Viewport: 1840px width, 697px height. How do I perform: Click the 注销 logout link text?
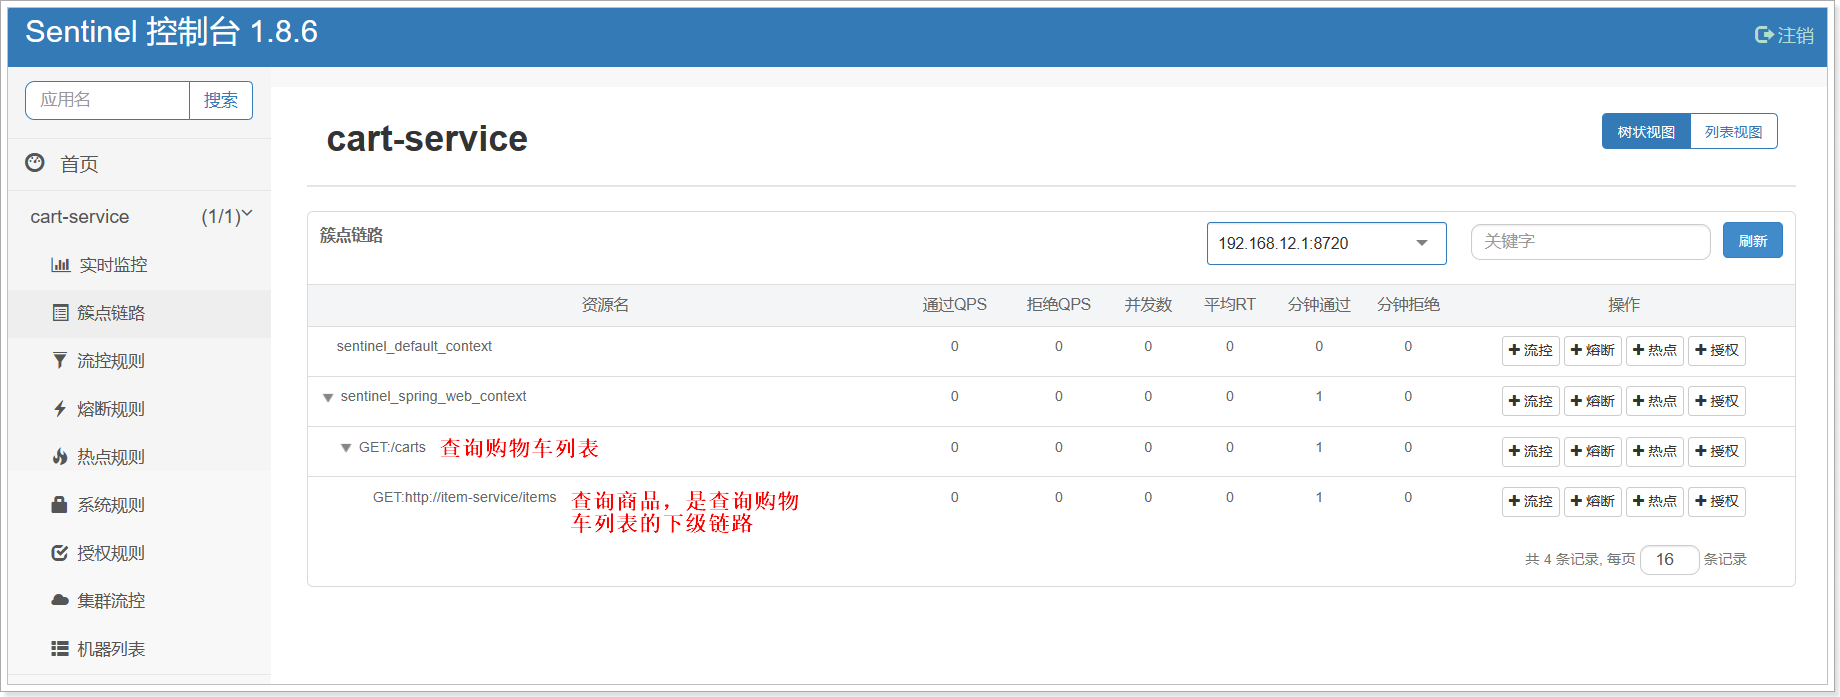1795,35
